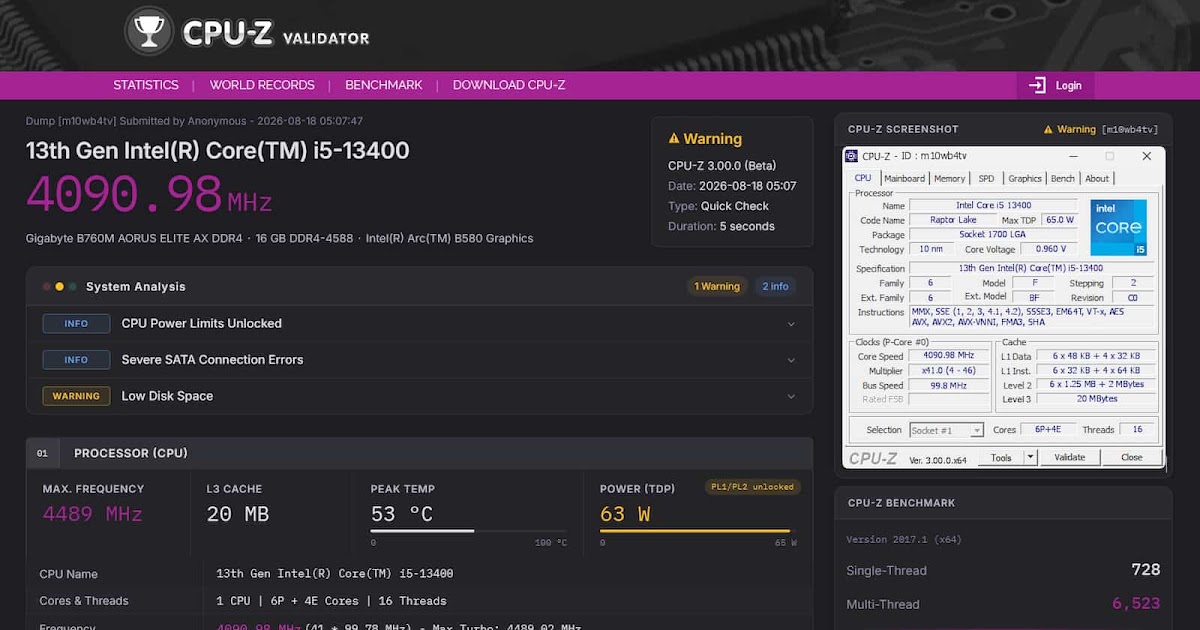This screenshot has height=630, width=1200.
Task: Expand the Severe SATA Connection Errors row
Action: (419, 360)
